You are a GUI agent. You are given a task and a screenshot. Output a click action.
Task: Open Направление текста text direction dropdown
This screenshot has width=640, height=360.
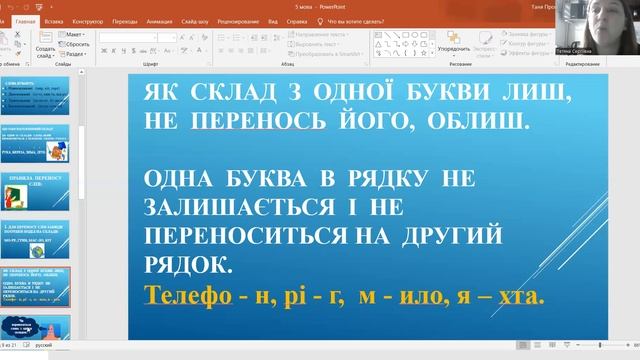click(318, 35)
